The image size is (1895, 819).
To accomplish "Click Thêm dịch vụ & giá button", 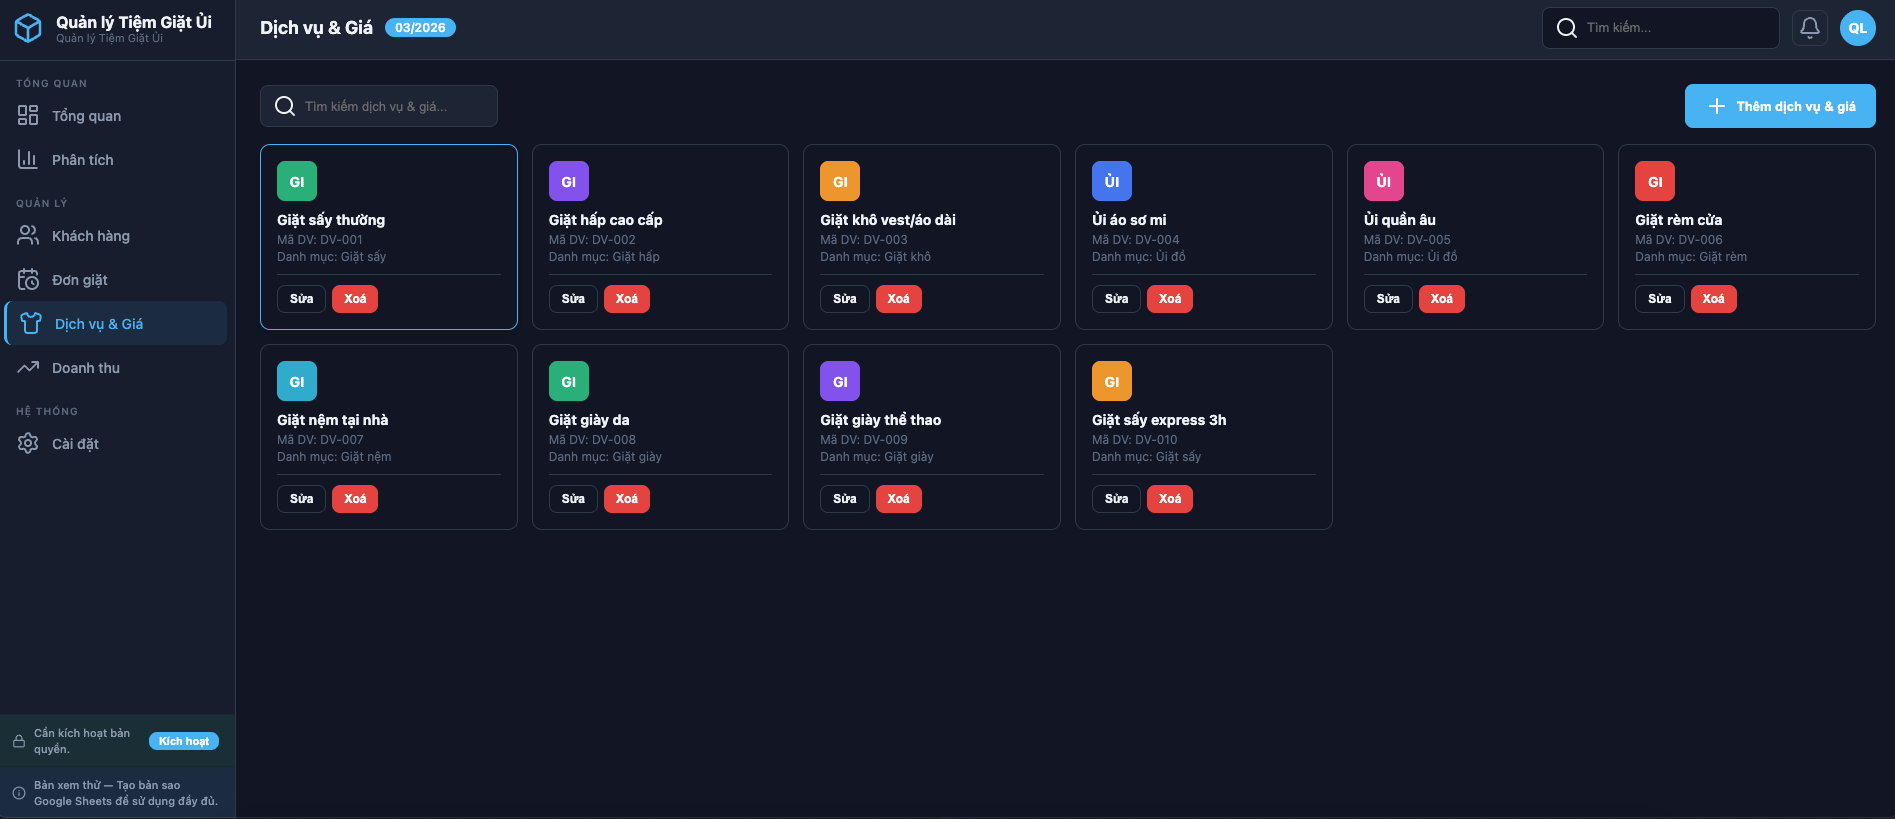I will [x=1779, y=106].
